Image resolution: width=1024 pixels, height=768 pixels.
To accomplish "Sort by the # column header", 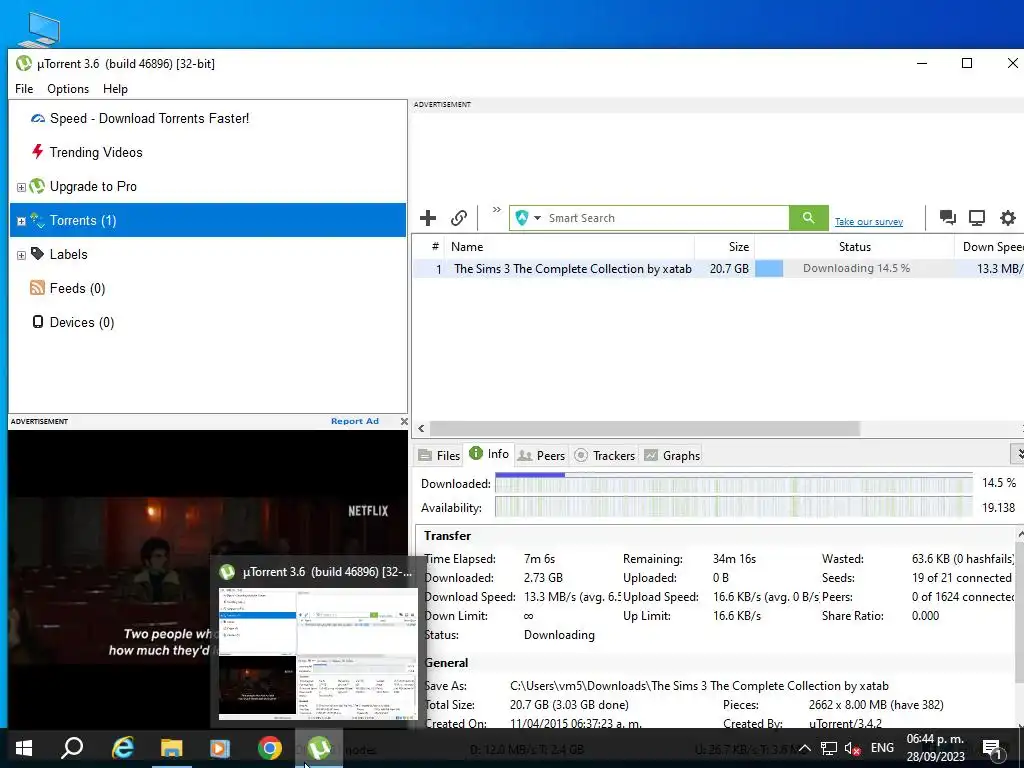I will tap(435, 246).
